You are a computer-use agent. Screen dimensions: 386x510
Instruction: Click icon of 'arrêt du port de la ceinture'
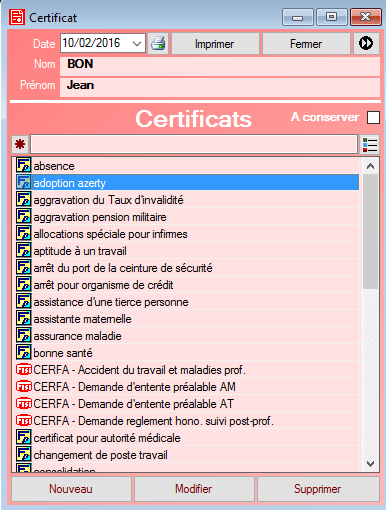pyautogui.click(x=23, y=267)
